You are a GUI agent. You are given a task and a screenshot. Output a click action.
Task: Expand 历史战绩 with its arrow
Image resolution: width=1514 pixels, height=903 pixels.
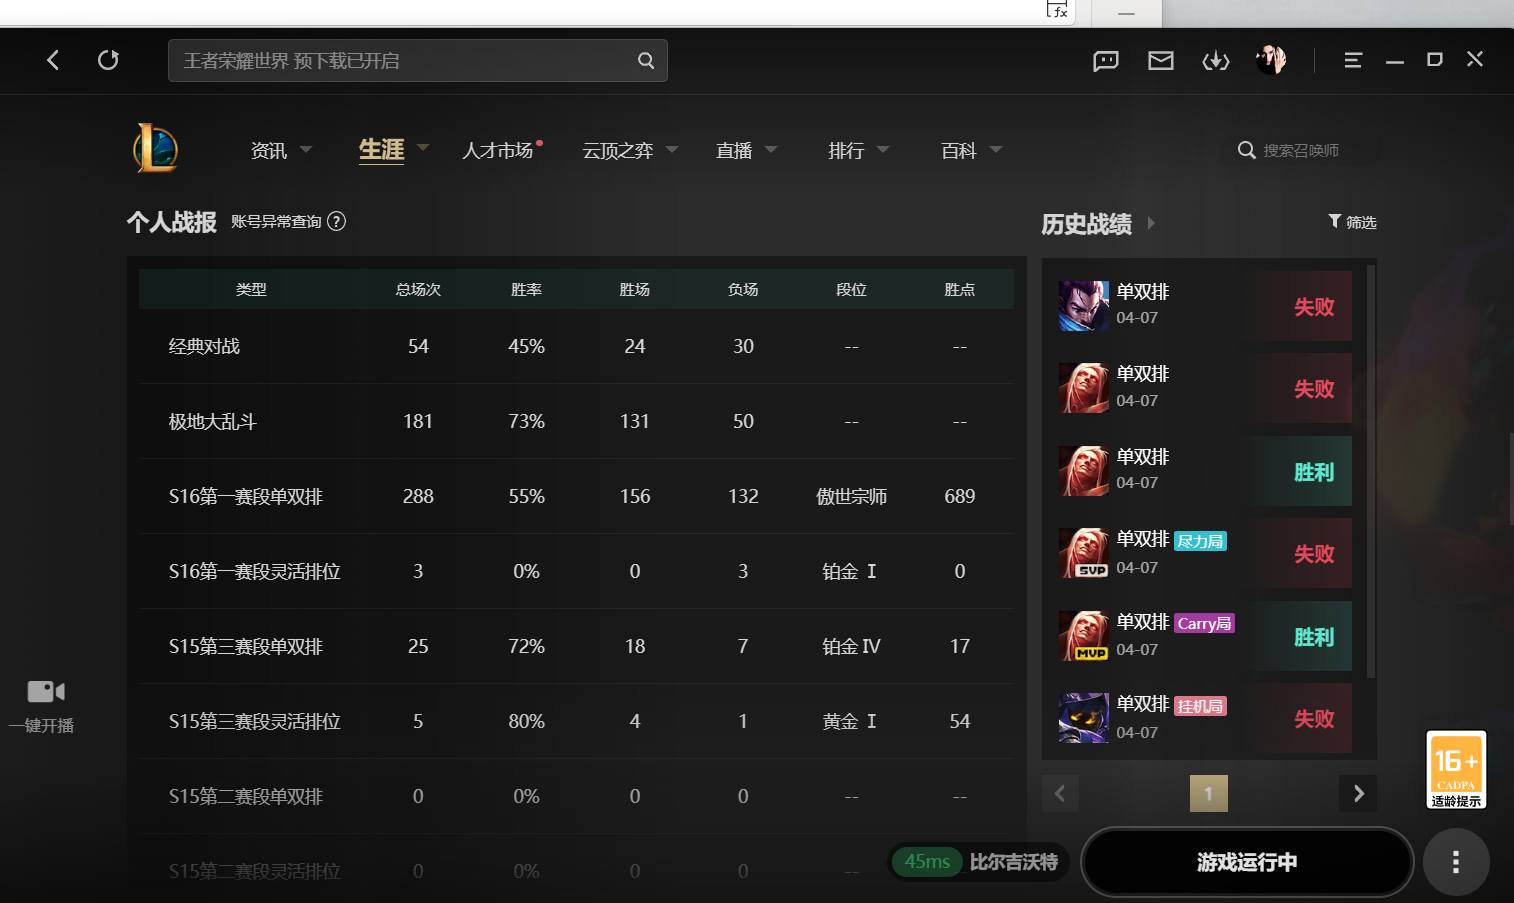pyautogui.click(x=1151, y=224)
